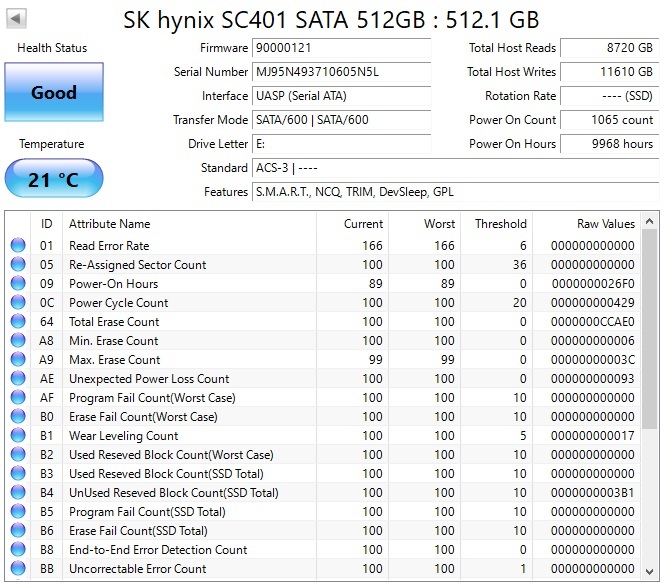
Task: Click the Worst column header
Action: point(424,223)
